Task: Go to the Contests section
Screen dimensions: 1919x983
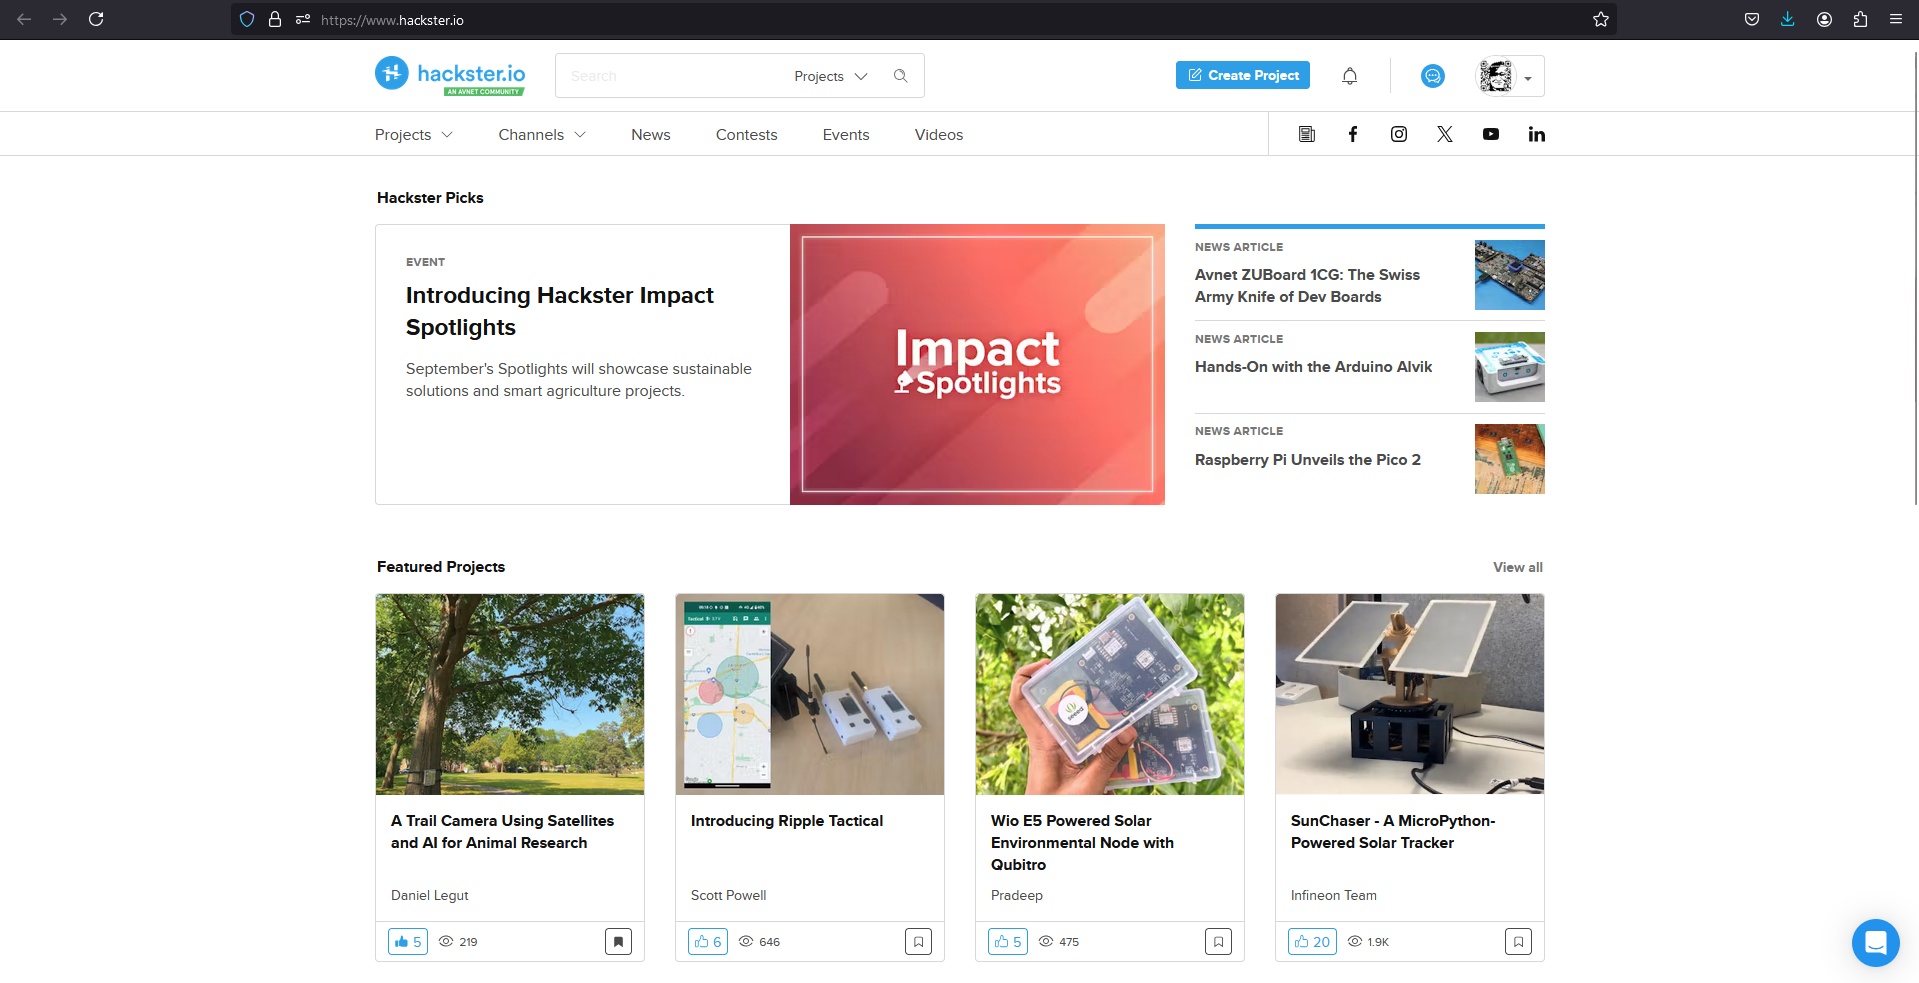Action: coord(746,135)
